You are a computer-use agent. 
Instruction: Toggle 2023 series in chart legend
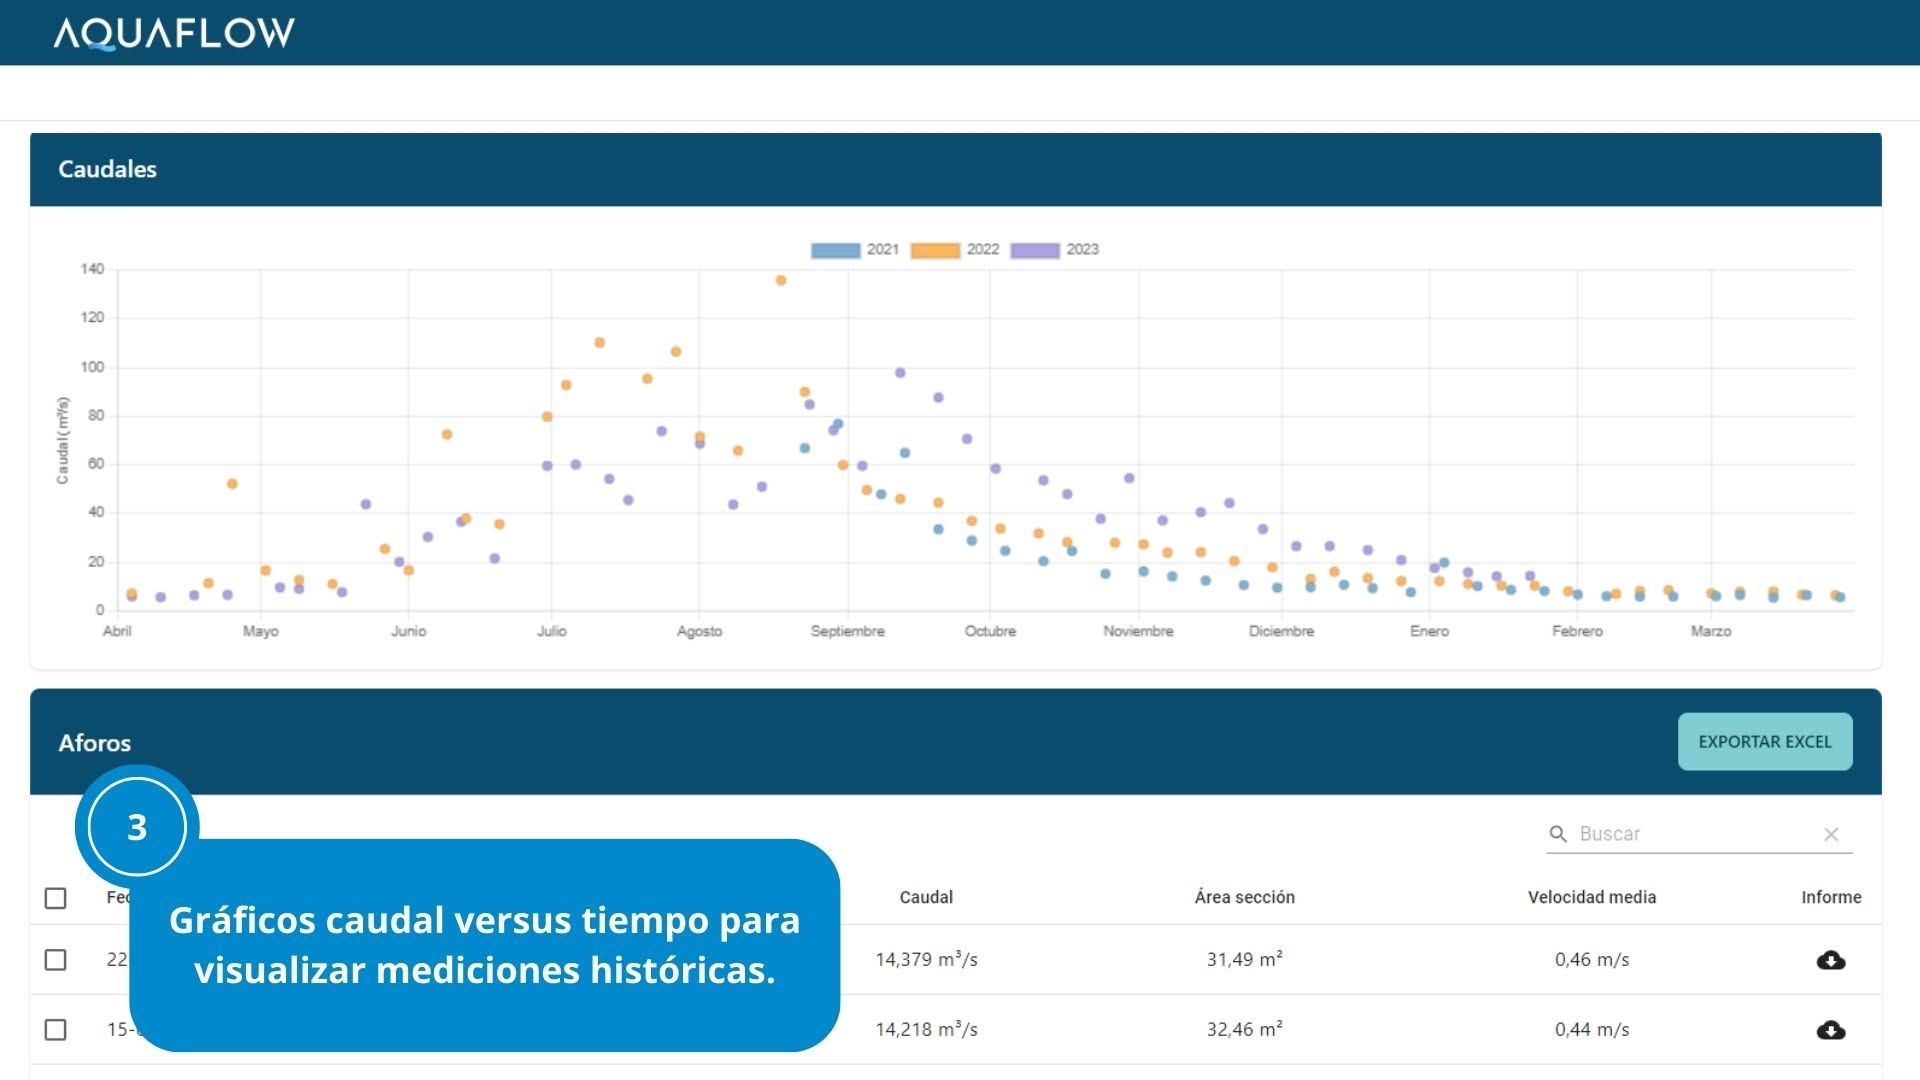click(x=1055, y=250)
